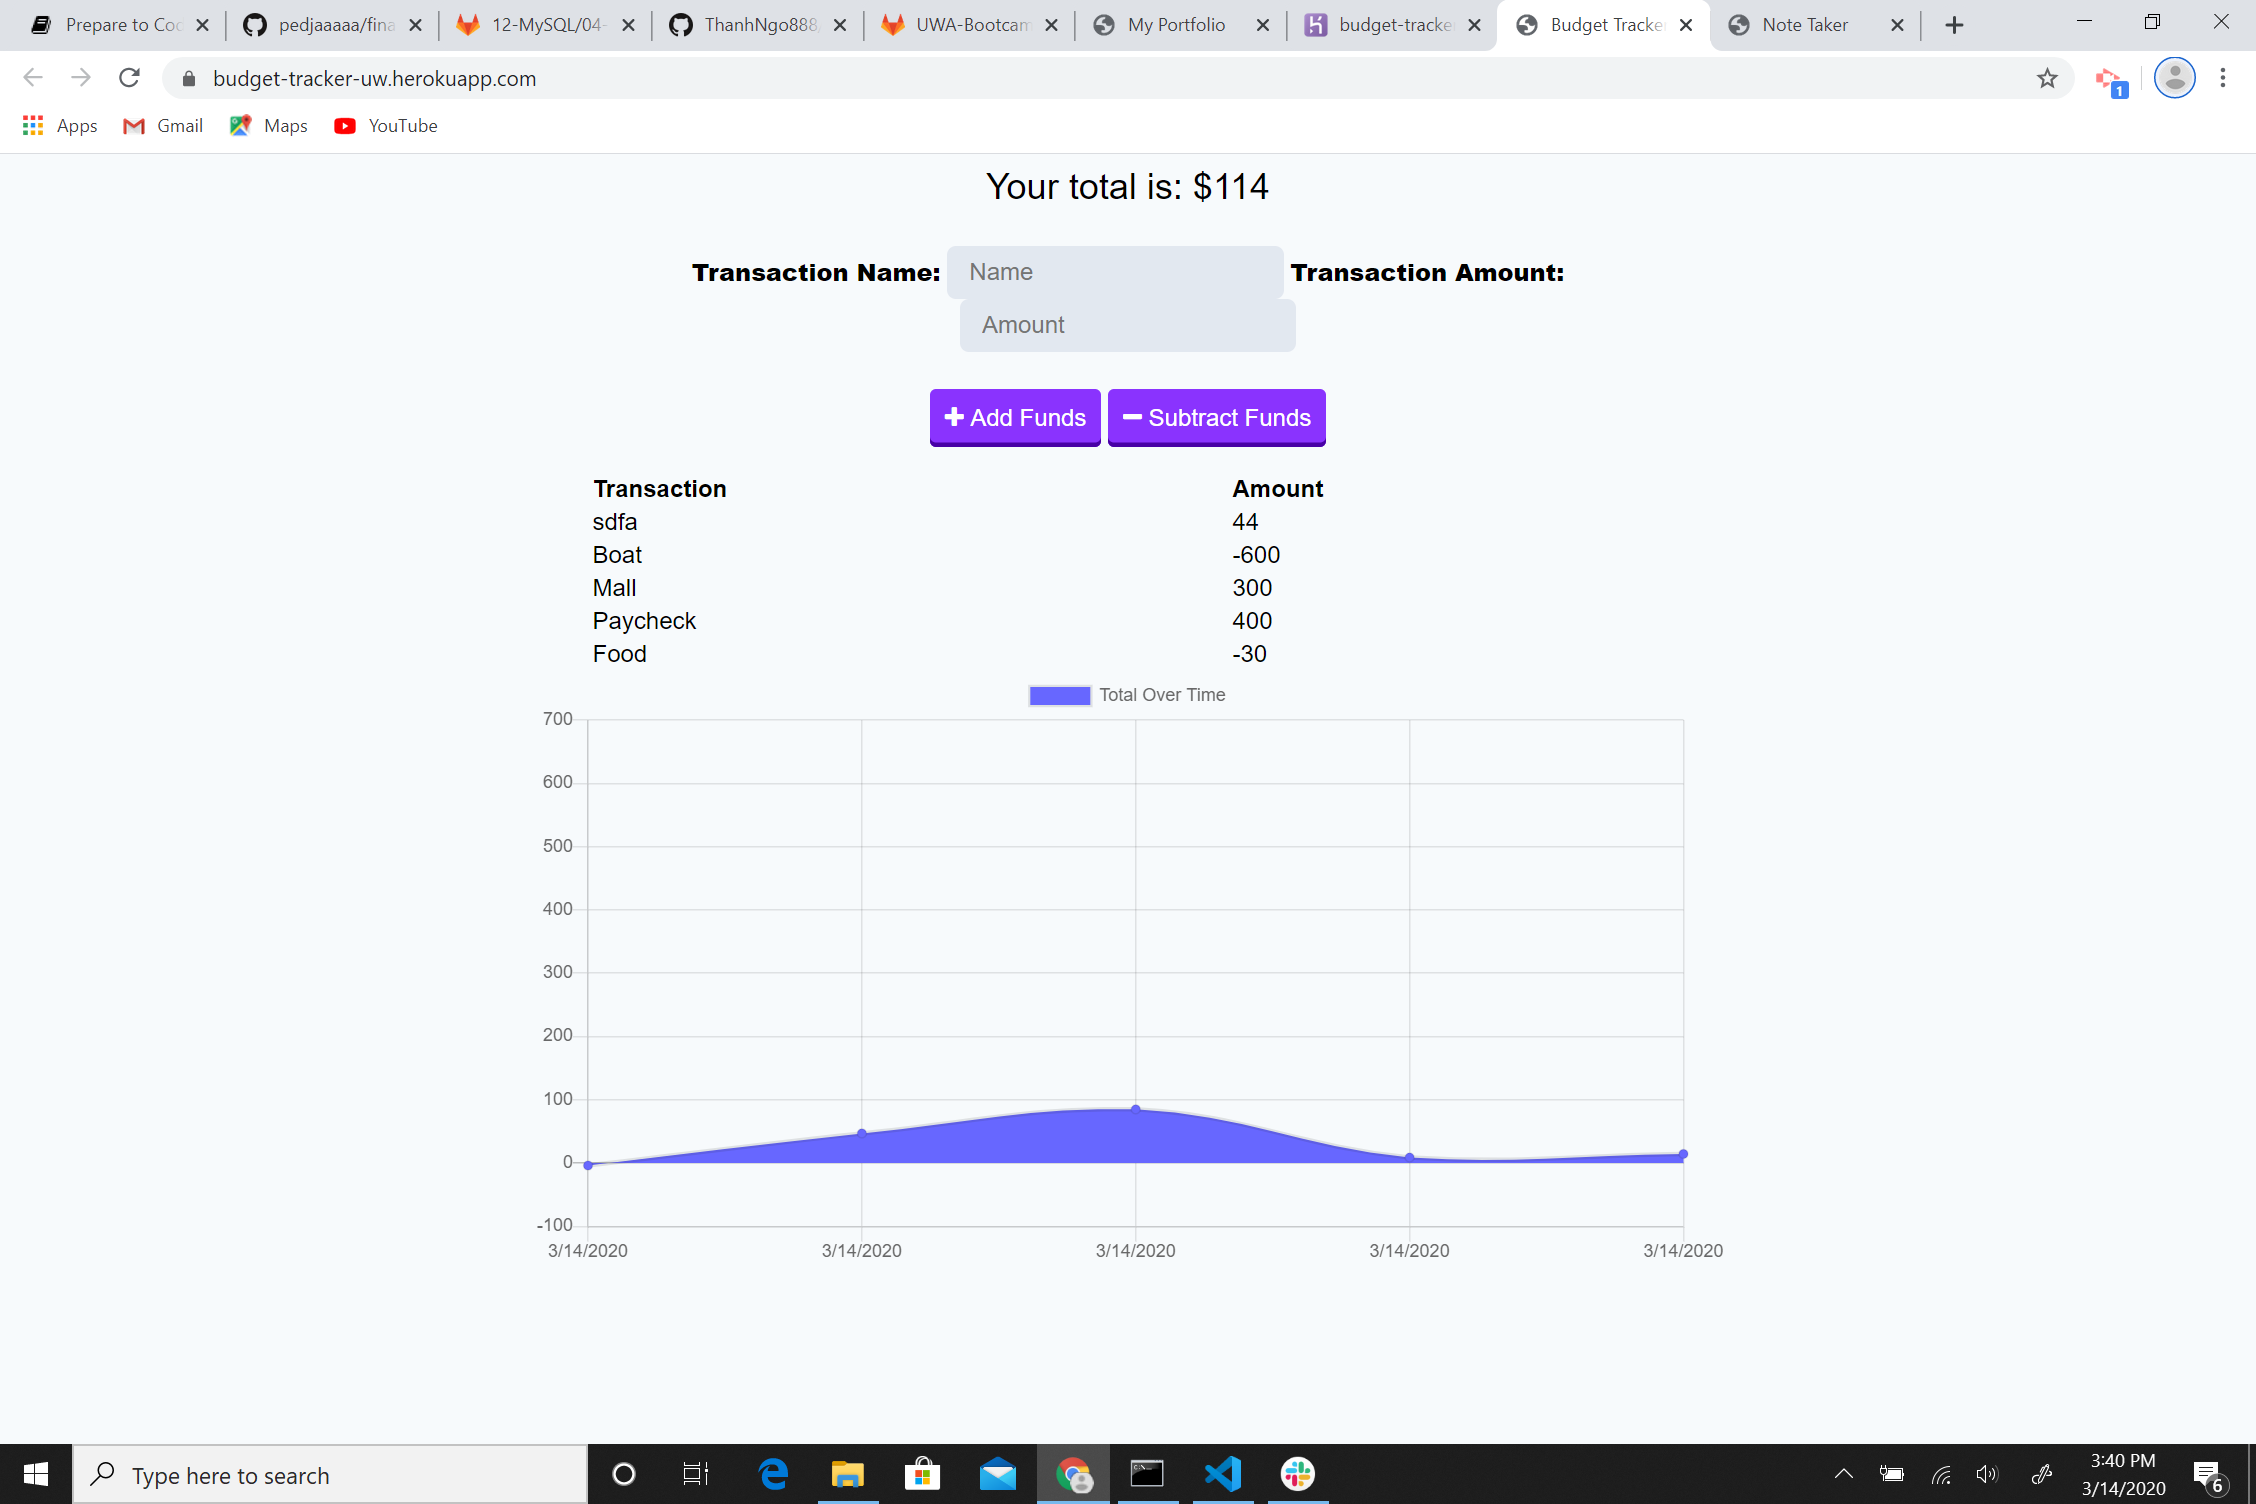This screenshot has width=2256, height=1504.
Task: Click the extension icon beside the address bar
Action: [2110, 77]
